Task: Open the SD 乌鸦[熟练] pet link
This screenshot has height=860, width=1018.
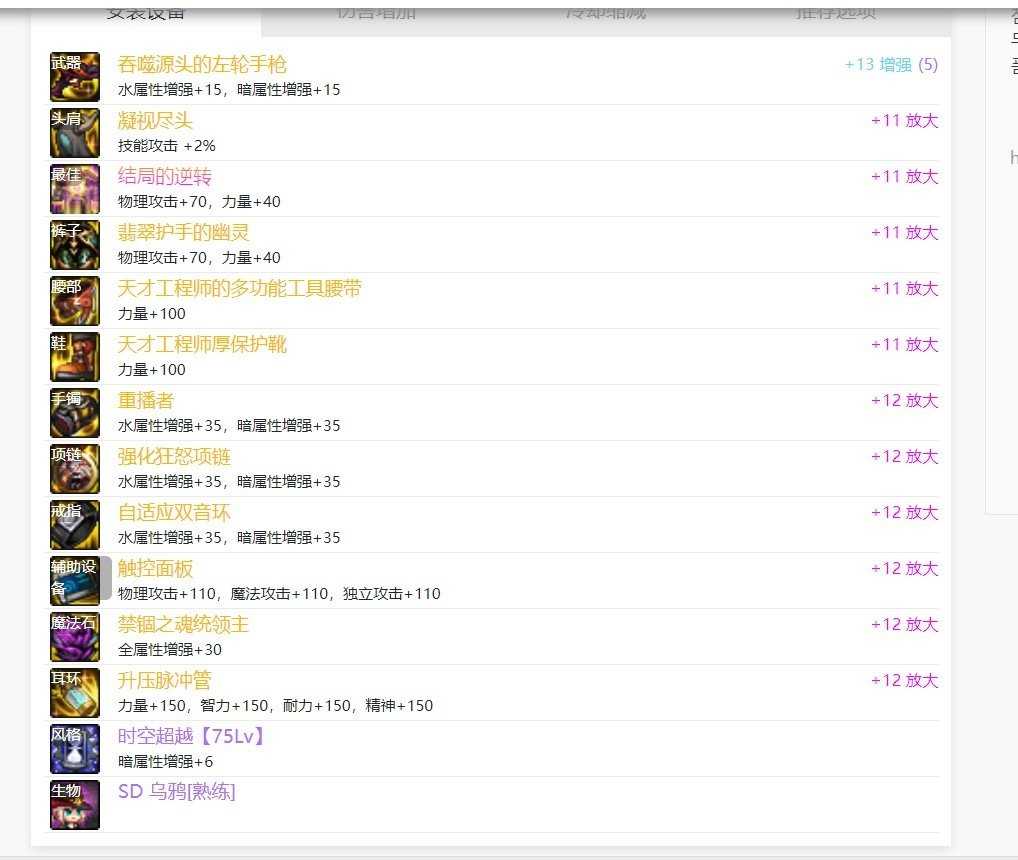Action: point(177,792)
